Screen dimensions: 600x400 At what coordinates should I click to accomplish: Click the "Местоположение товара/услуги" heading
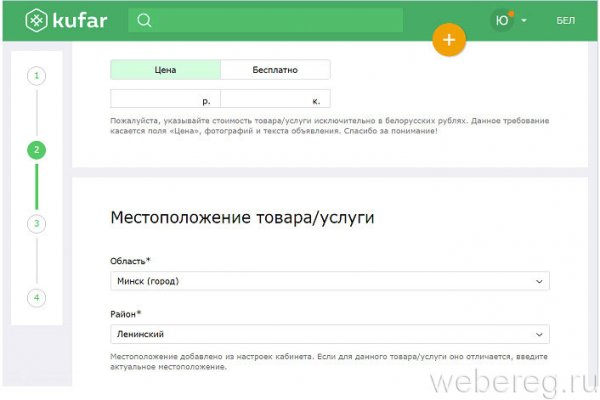tap(240, 217)
